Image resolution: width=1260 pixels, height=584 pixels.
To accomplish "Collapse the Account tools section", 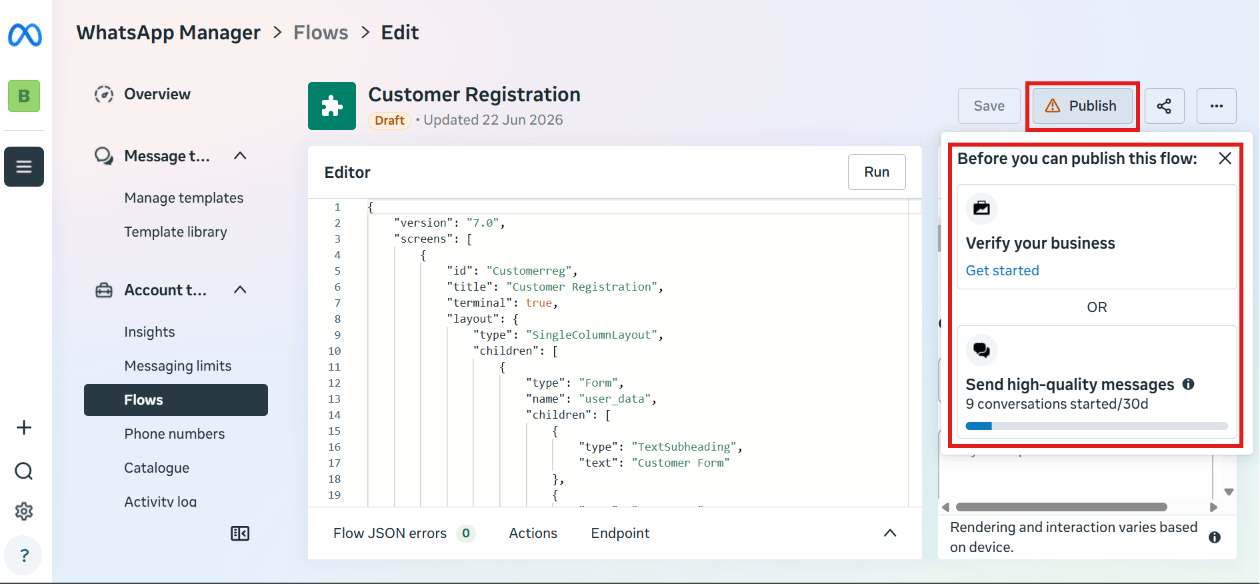I will tap(240, 290).
